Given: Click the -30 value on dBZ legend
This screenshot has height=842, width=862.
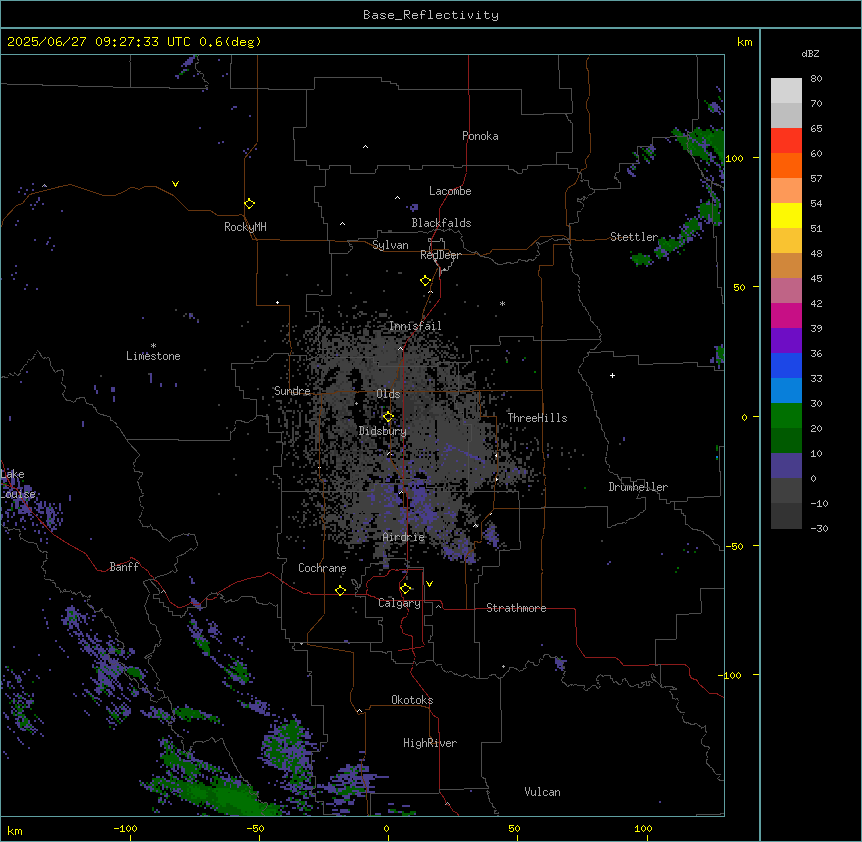Looking at the screenshot, I should tap(819, 528).
